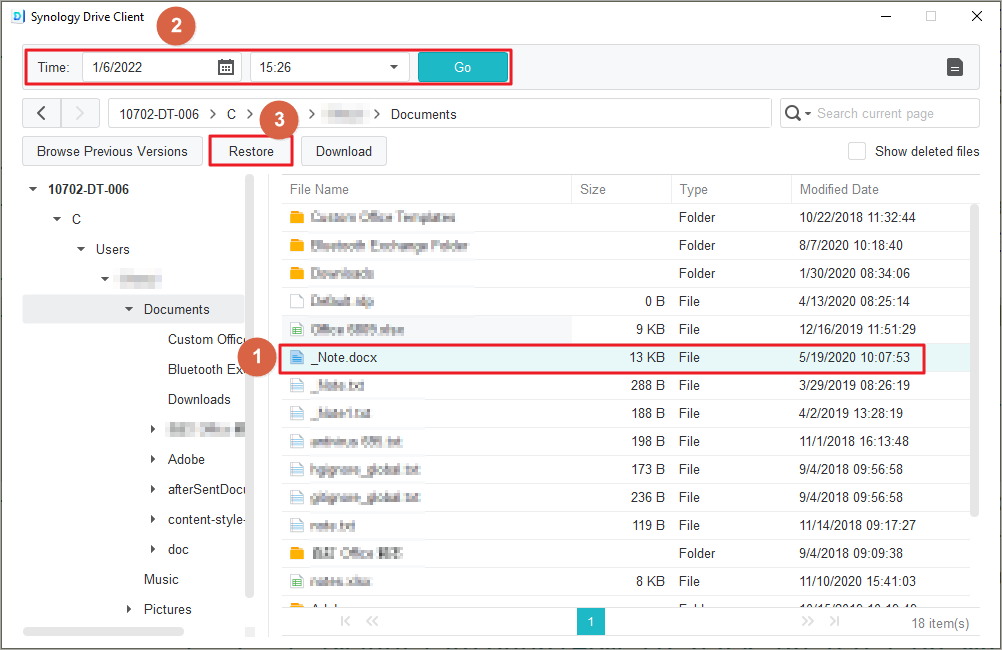The image size is (1002, 650).
Task: Sort by Modified Date column header
Action: 839,189
